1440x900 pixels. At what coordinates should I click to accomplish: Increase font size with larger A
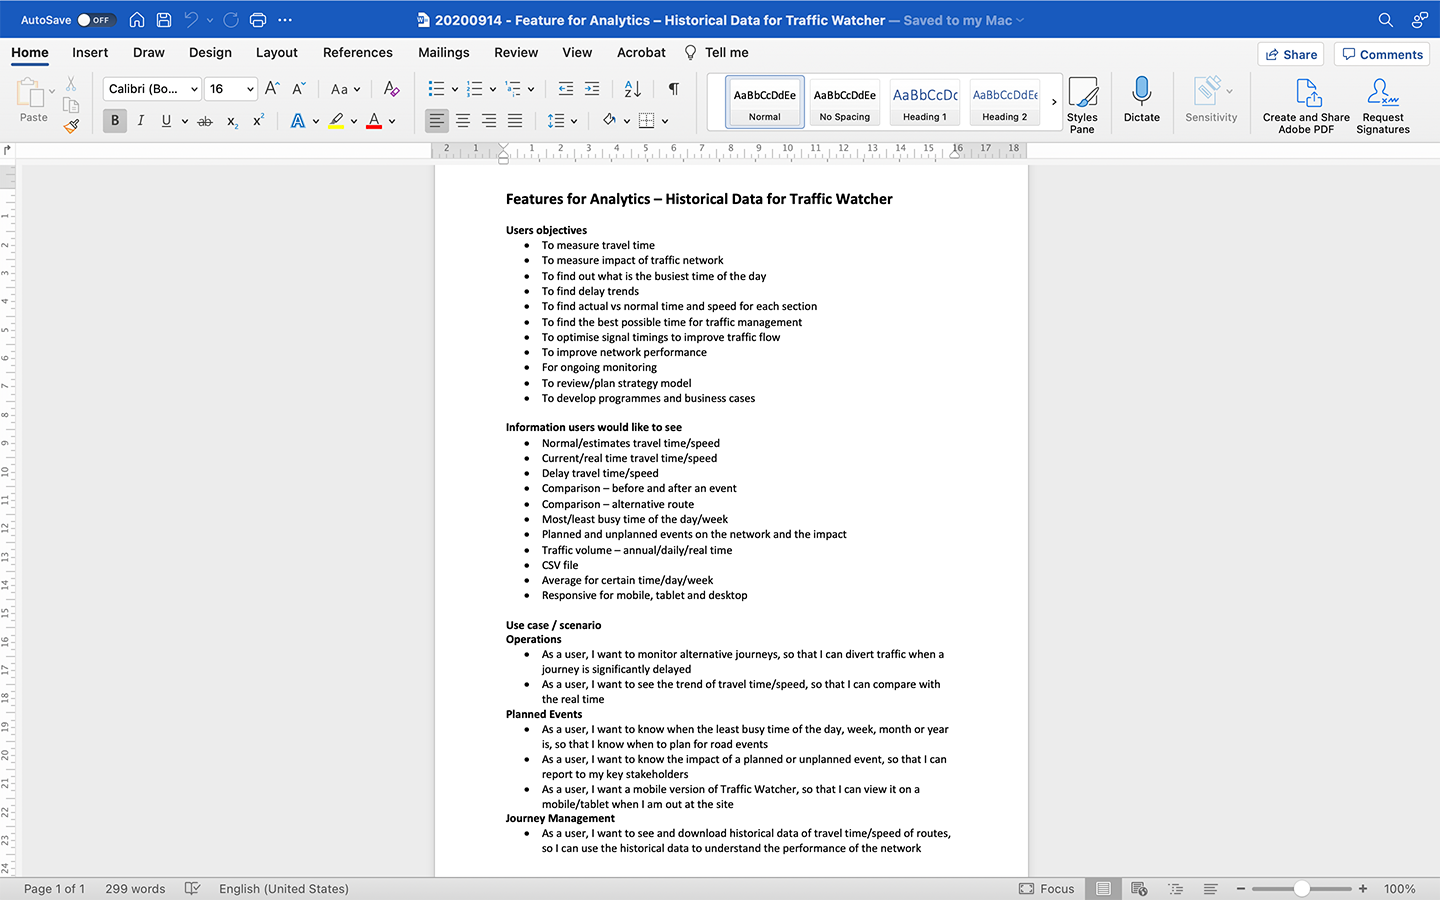(x=272, y=89)
